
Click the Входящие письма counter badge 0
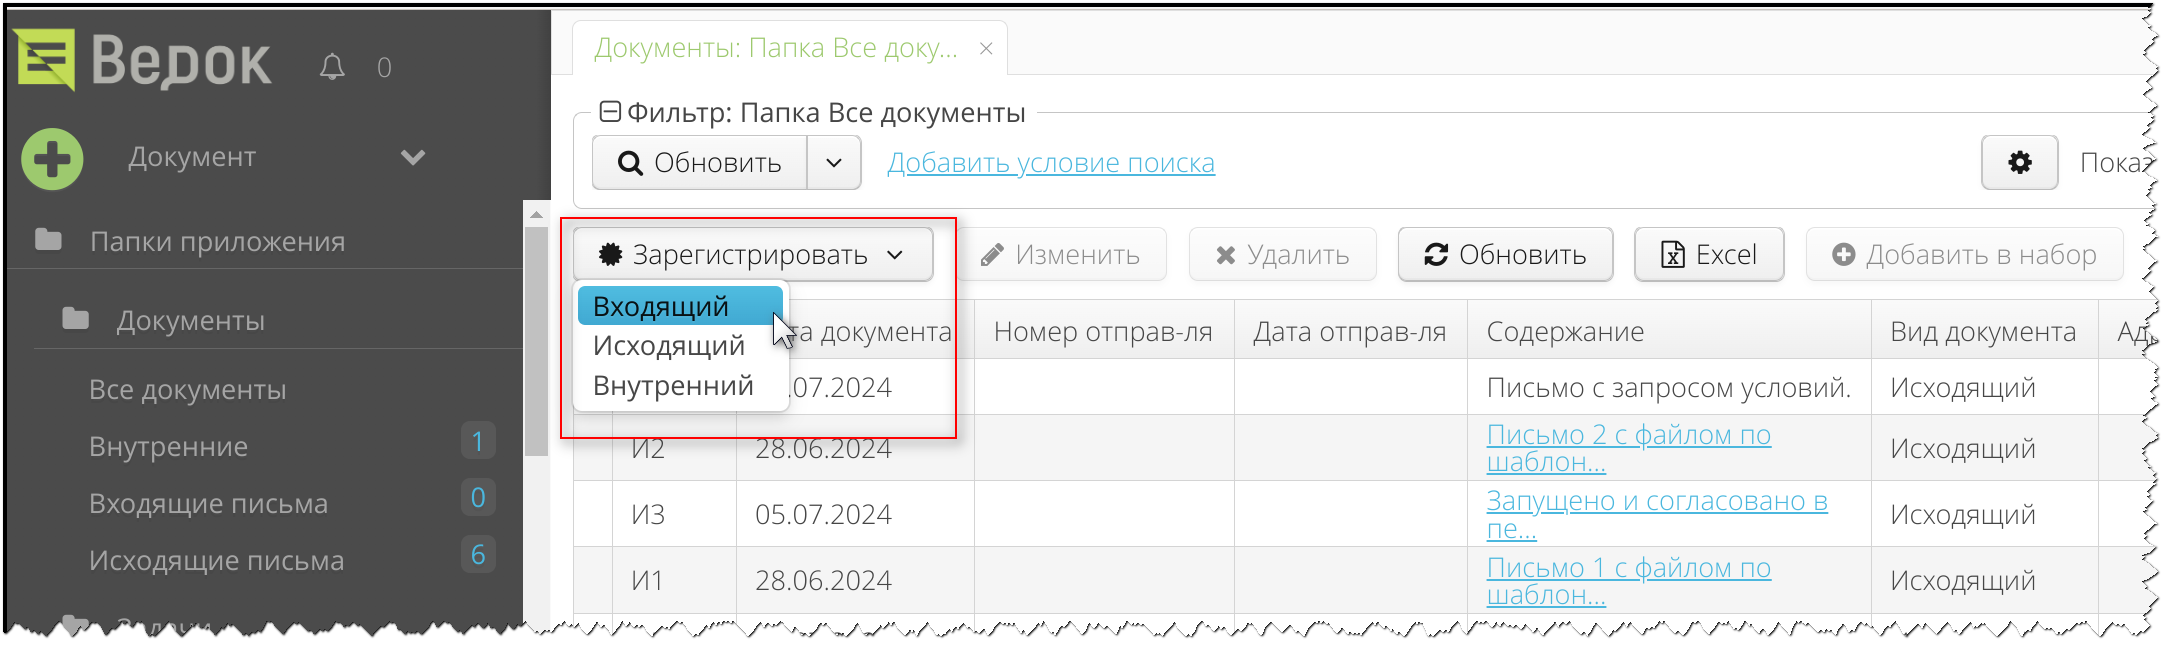coord(478,497)
